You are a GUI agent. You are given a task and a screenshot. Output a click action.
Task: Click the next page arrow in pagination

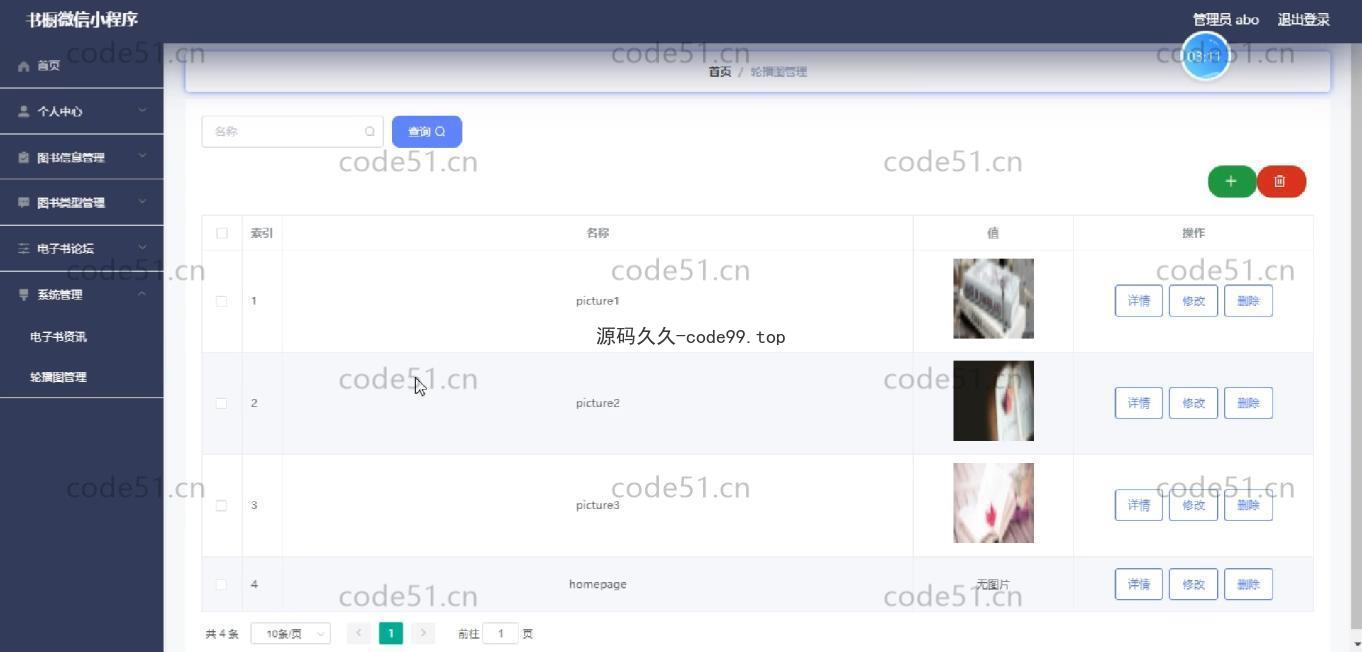tap(423, 633)
